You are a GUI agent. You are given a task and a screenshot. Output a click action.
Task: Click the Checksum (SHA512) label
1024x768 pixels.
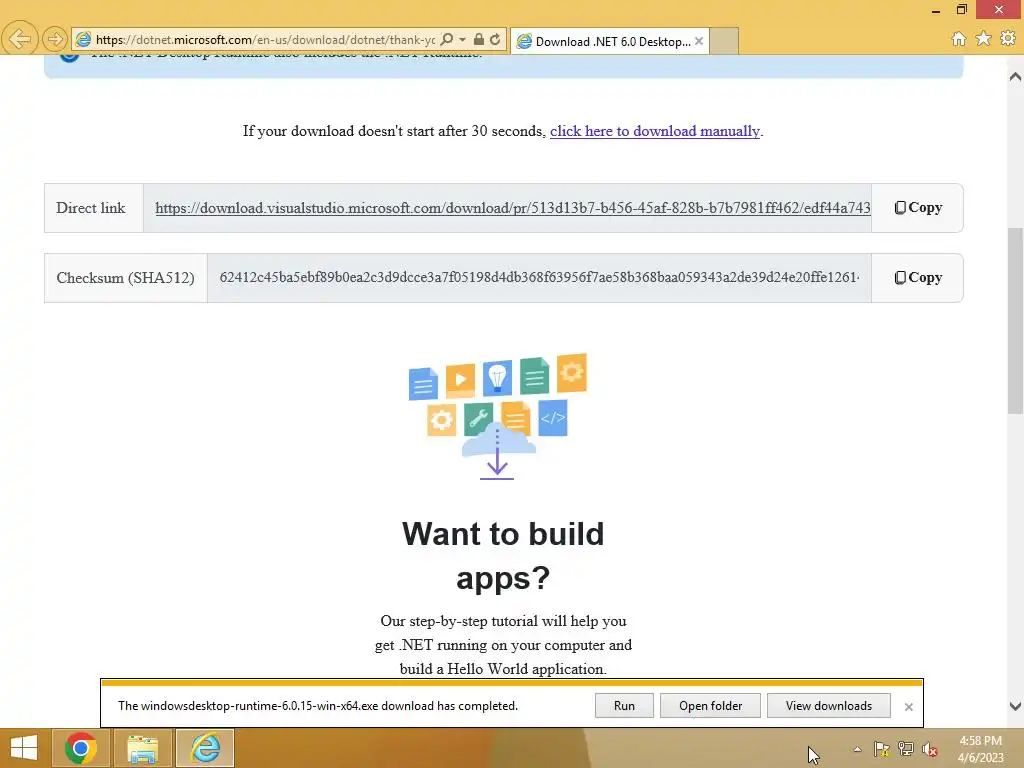125,278
